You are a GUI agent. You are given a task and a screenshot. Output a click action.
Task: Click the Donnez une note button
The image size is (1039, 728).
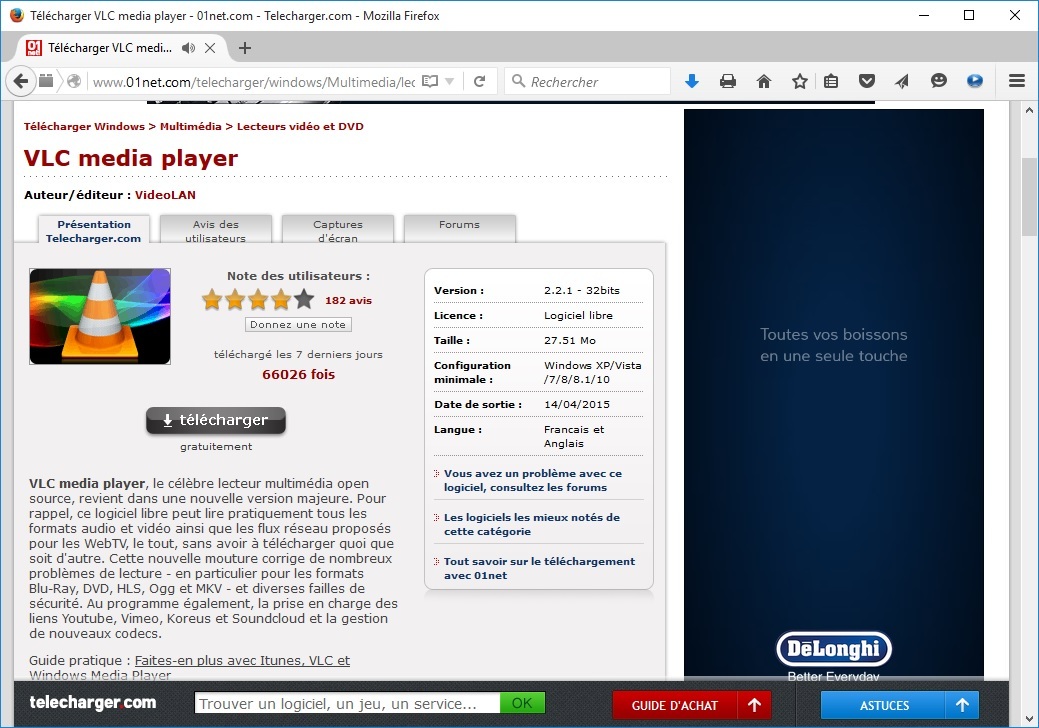[298, 325]
